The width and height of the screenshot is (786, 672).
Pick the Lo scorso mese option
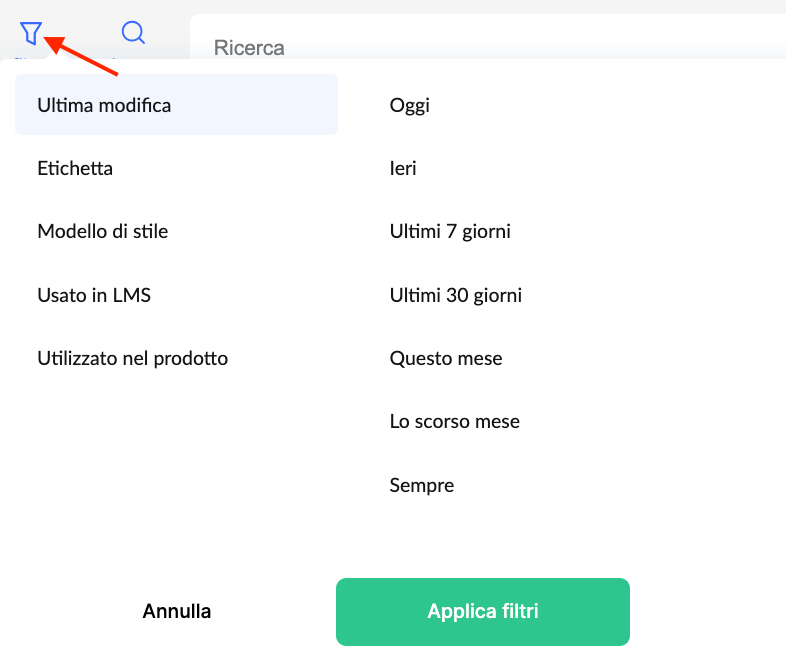point(455,421)
